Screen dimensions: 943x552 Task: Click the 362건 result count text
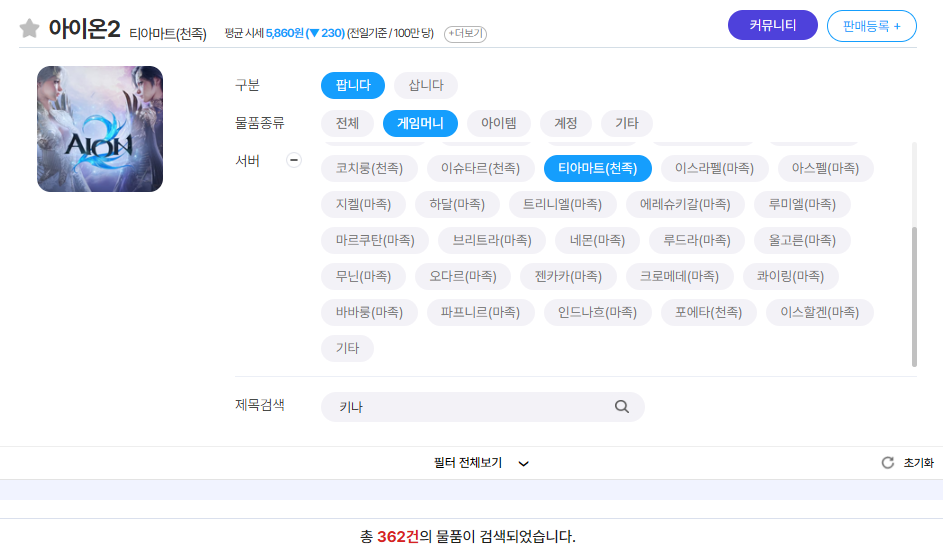coord(398,536)
